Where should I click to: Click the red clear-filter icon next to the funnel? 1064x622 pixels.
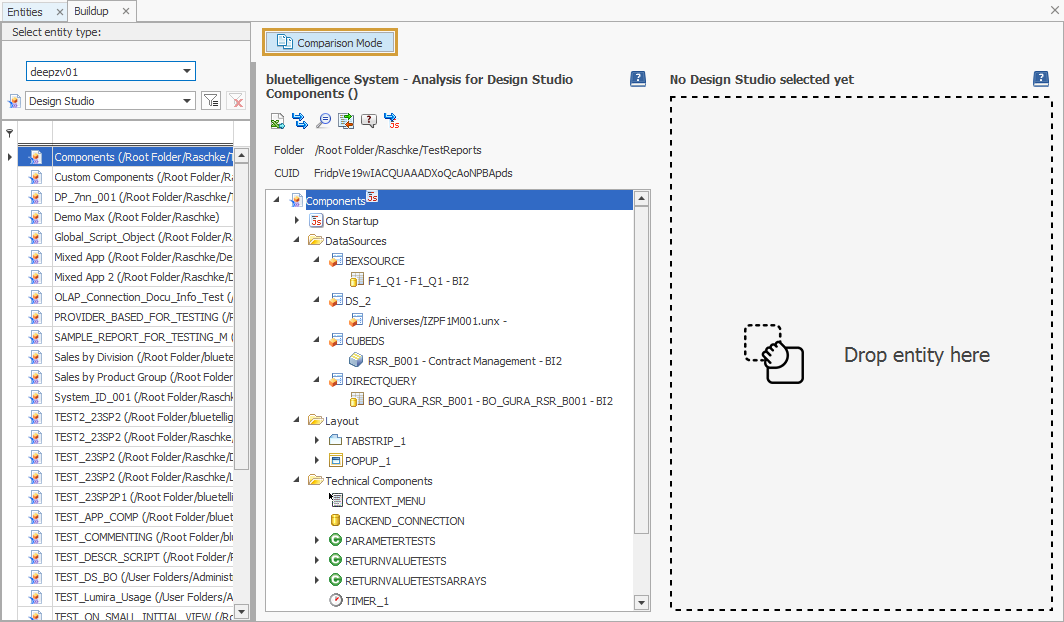click(x=236, y=100)
